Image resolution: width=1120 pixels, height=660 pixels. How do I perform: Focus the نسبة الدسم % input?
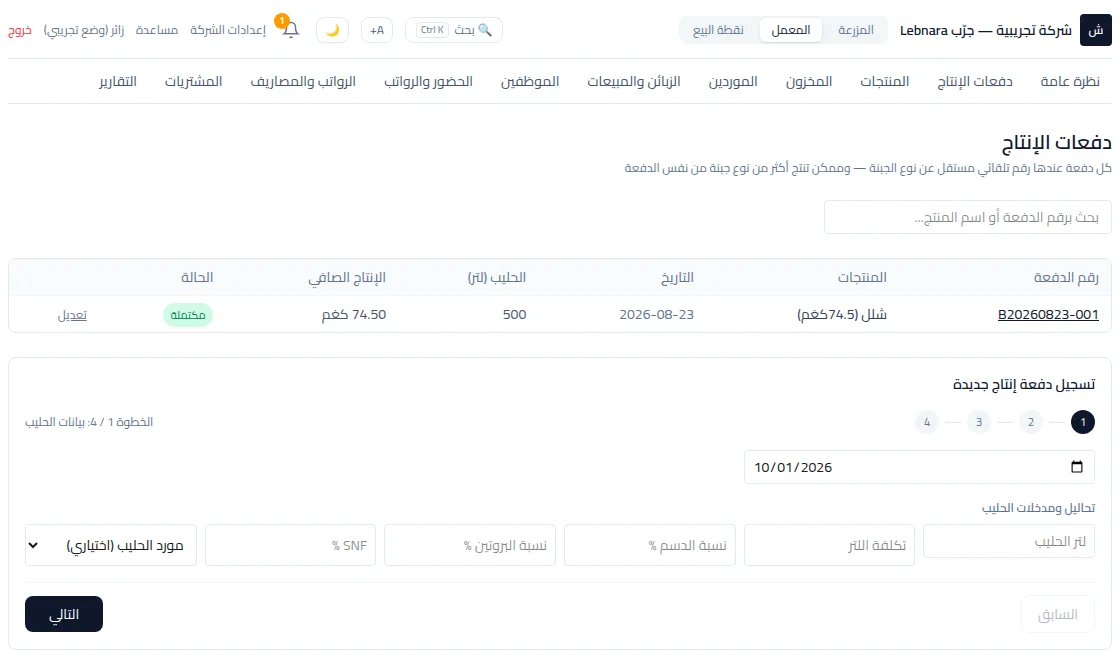coord(649,545)
